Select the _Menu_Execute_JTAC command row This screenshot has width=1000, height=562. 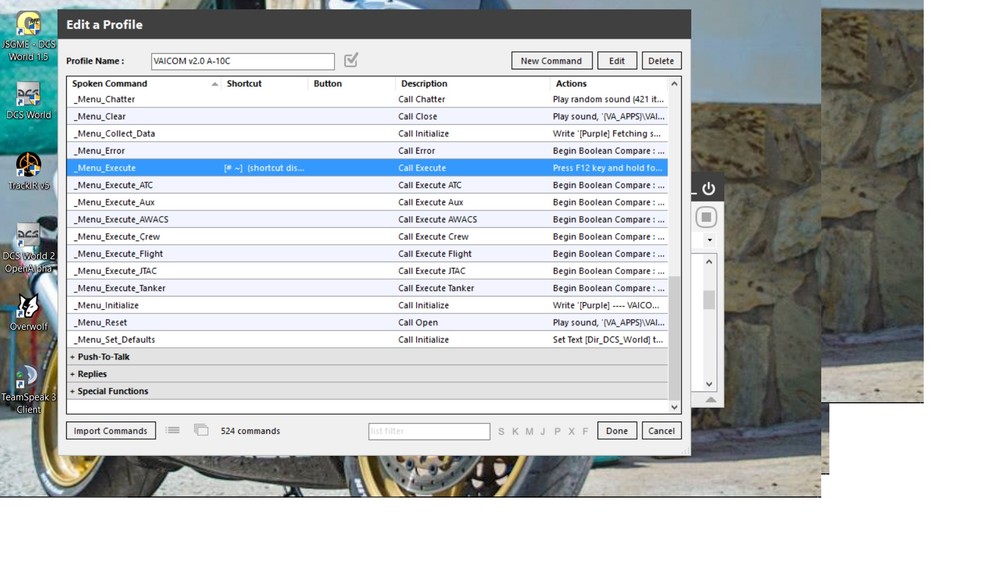[x=367, y=271]
